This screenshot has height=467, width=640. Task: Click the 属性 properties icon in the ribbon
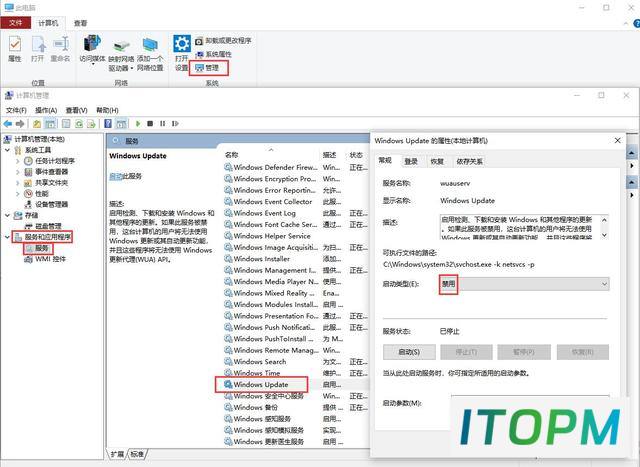(15, 49)
